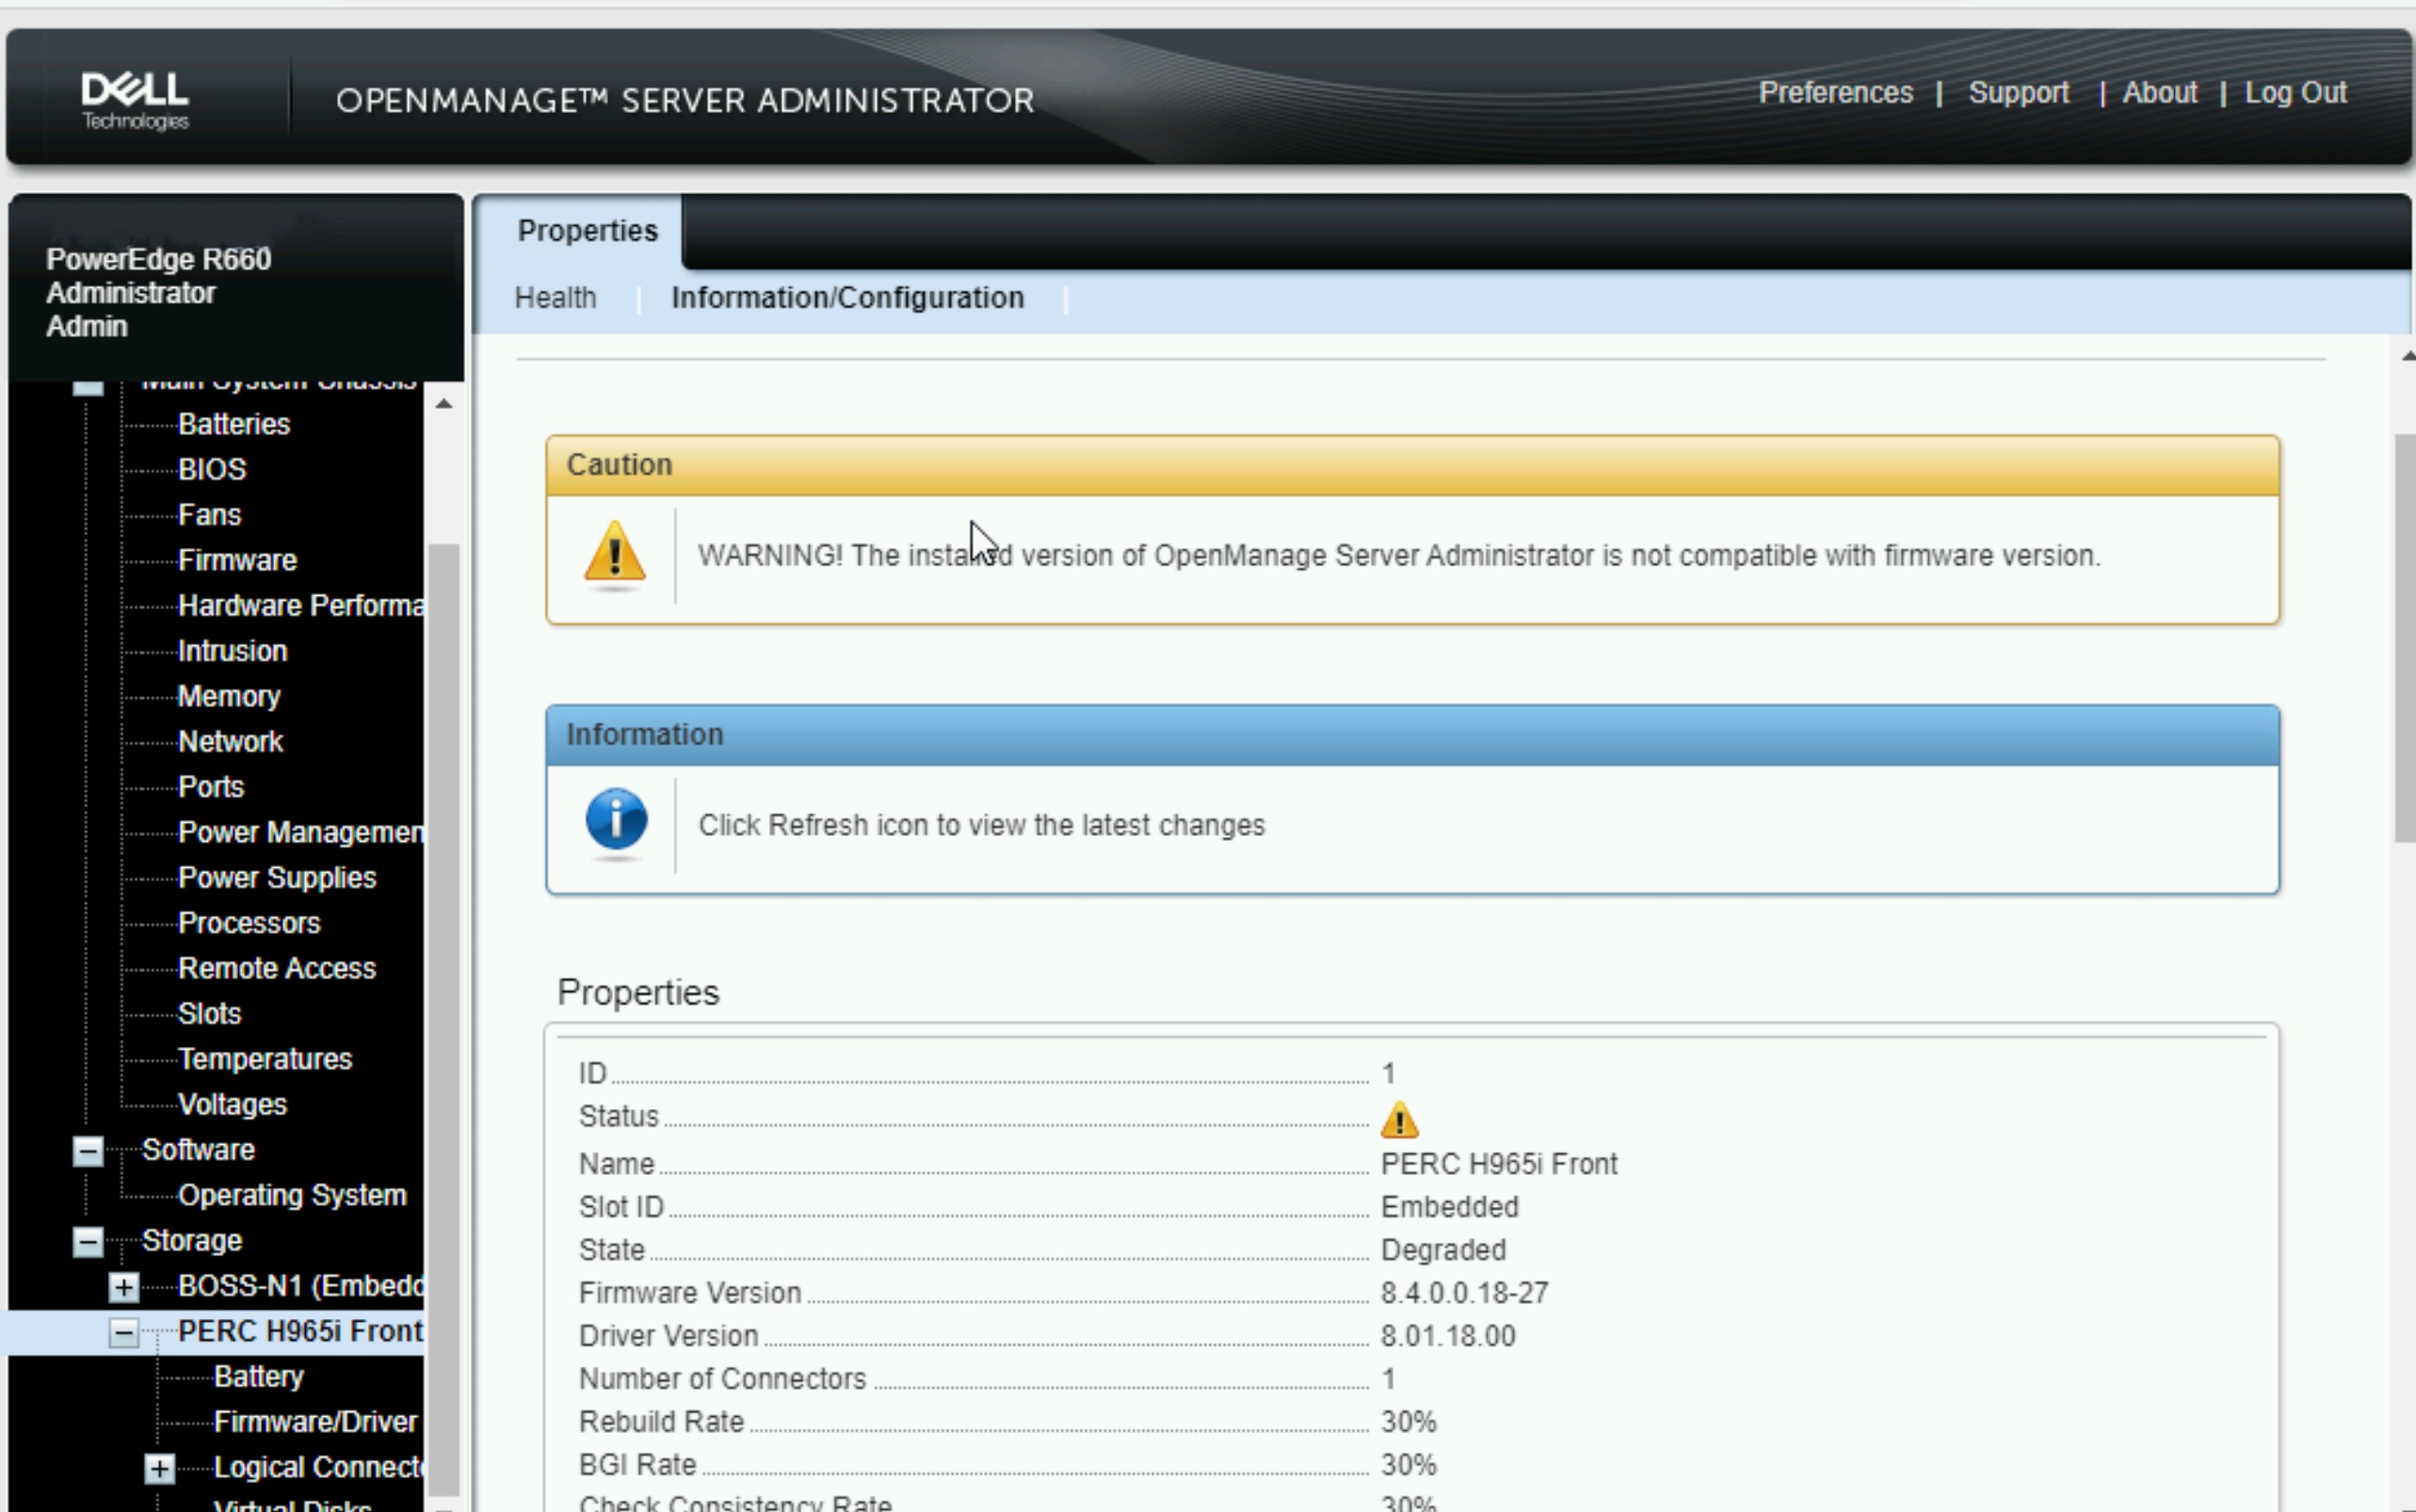This screenshot has width=2416, height=1512.
Task: Click the blue Information circle icon
Action: (x=615, y=822)
